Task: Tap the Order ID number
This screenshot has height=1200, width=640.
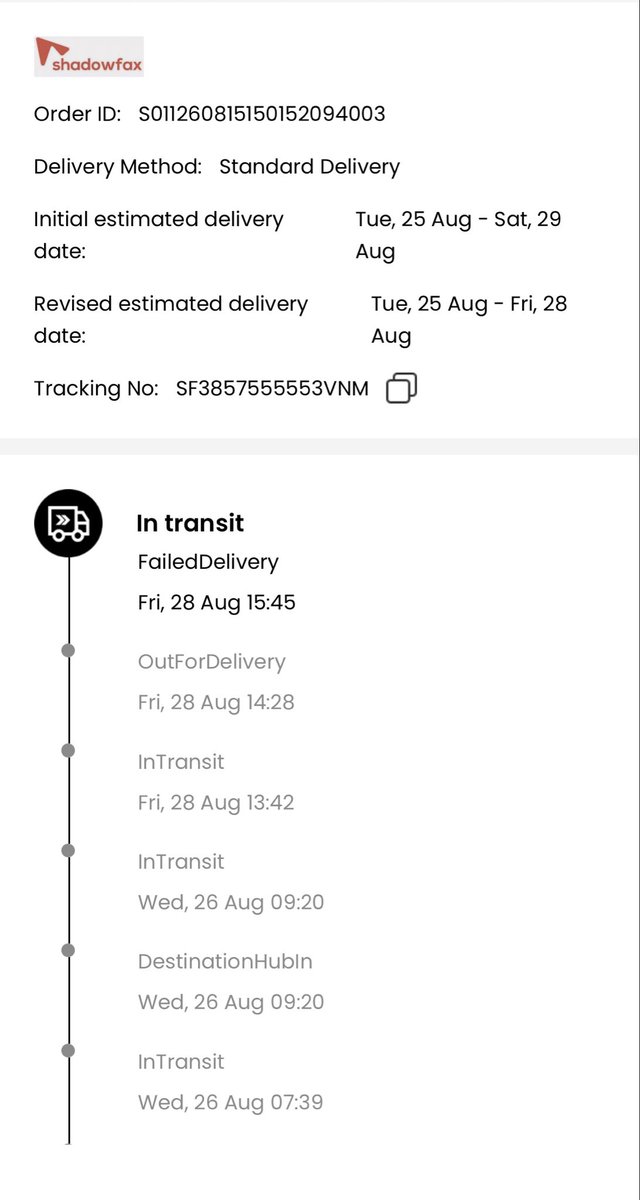Action: [262, 114]
